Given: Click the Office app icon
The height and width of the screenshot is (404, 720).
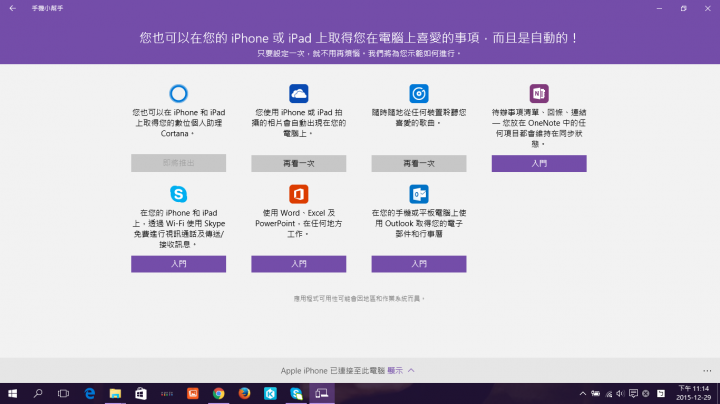Looking at the screenshot, I should click(x=298, y=194).
